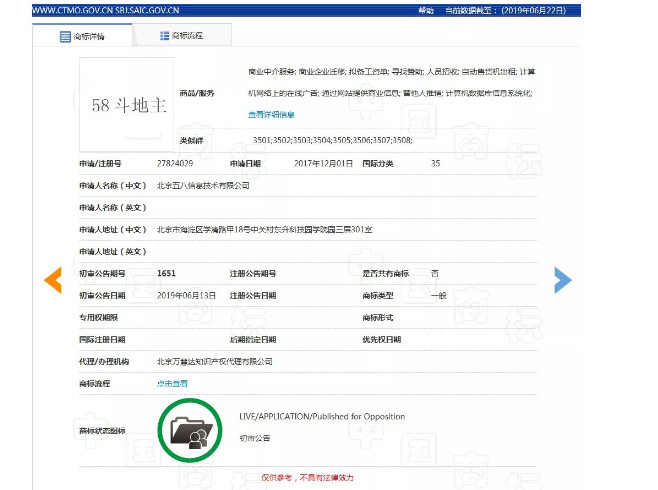This screenshot has height=490, width=658.
Task: Click the LIVE/APPLICATION Published for Opposition text
Action: (x=322, y=416)
